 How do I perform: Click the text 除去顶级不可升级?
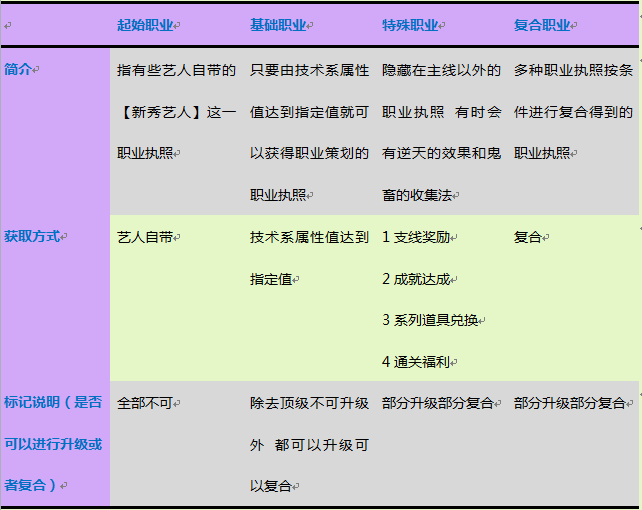coord(310,404)
